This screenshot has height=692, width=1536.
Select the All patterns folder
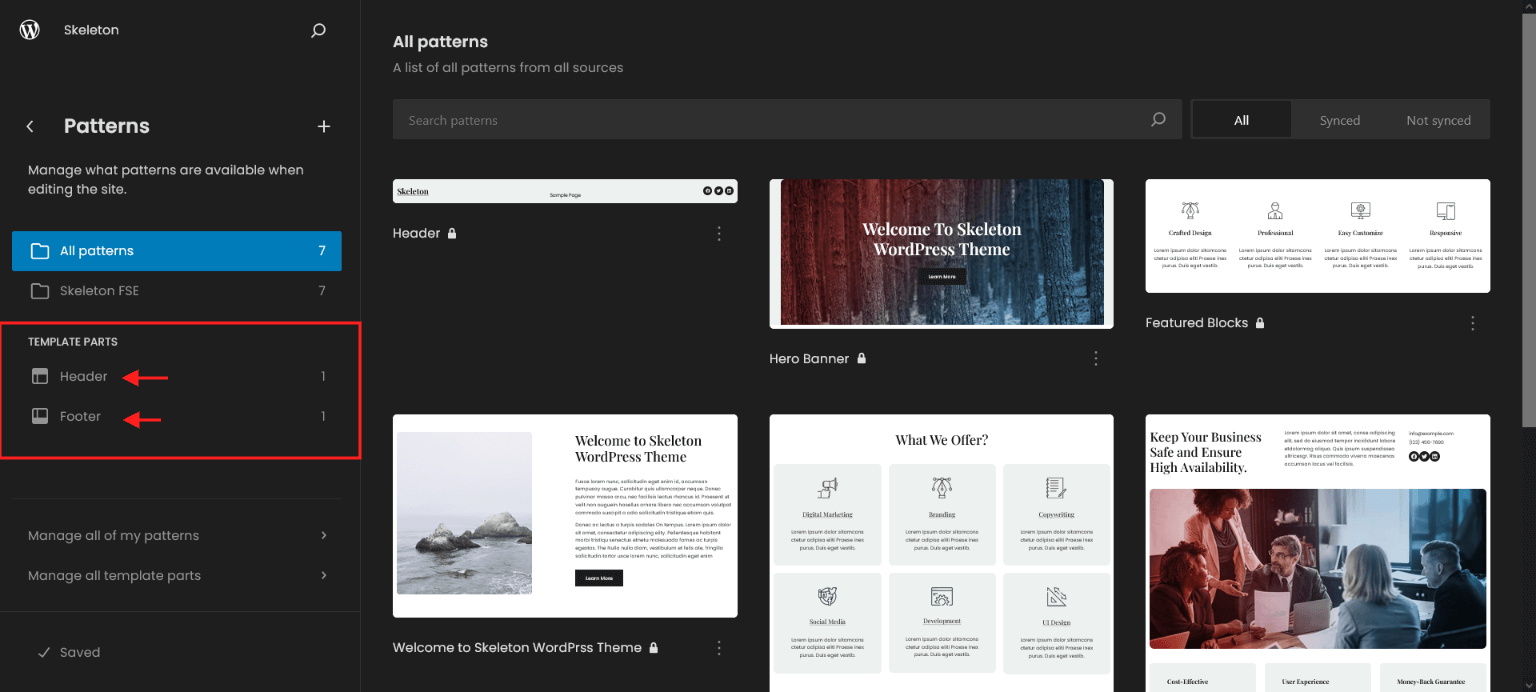(177, 251)
